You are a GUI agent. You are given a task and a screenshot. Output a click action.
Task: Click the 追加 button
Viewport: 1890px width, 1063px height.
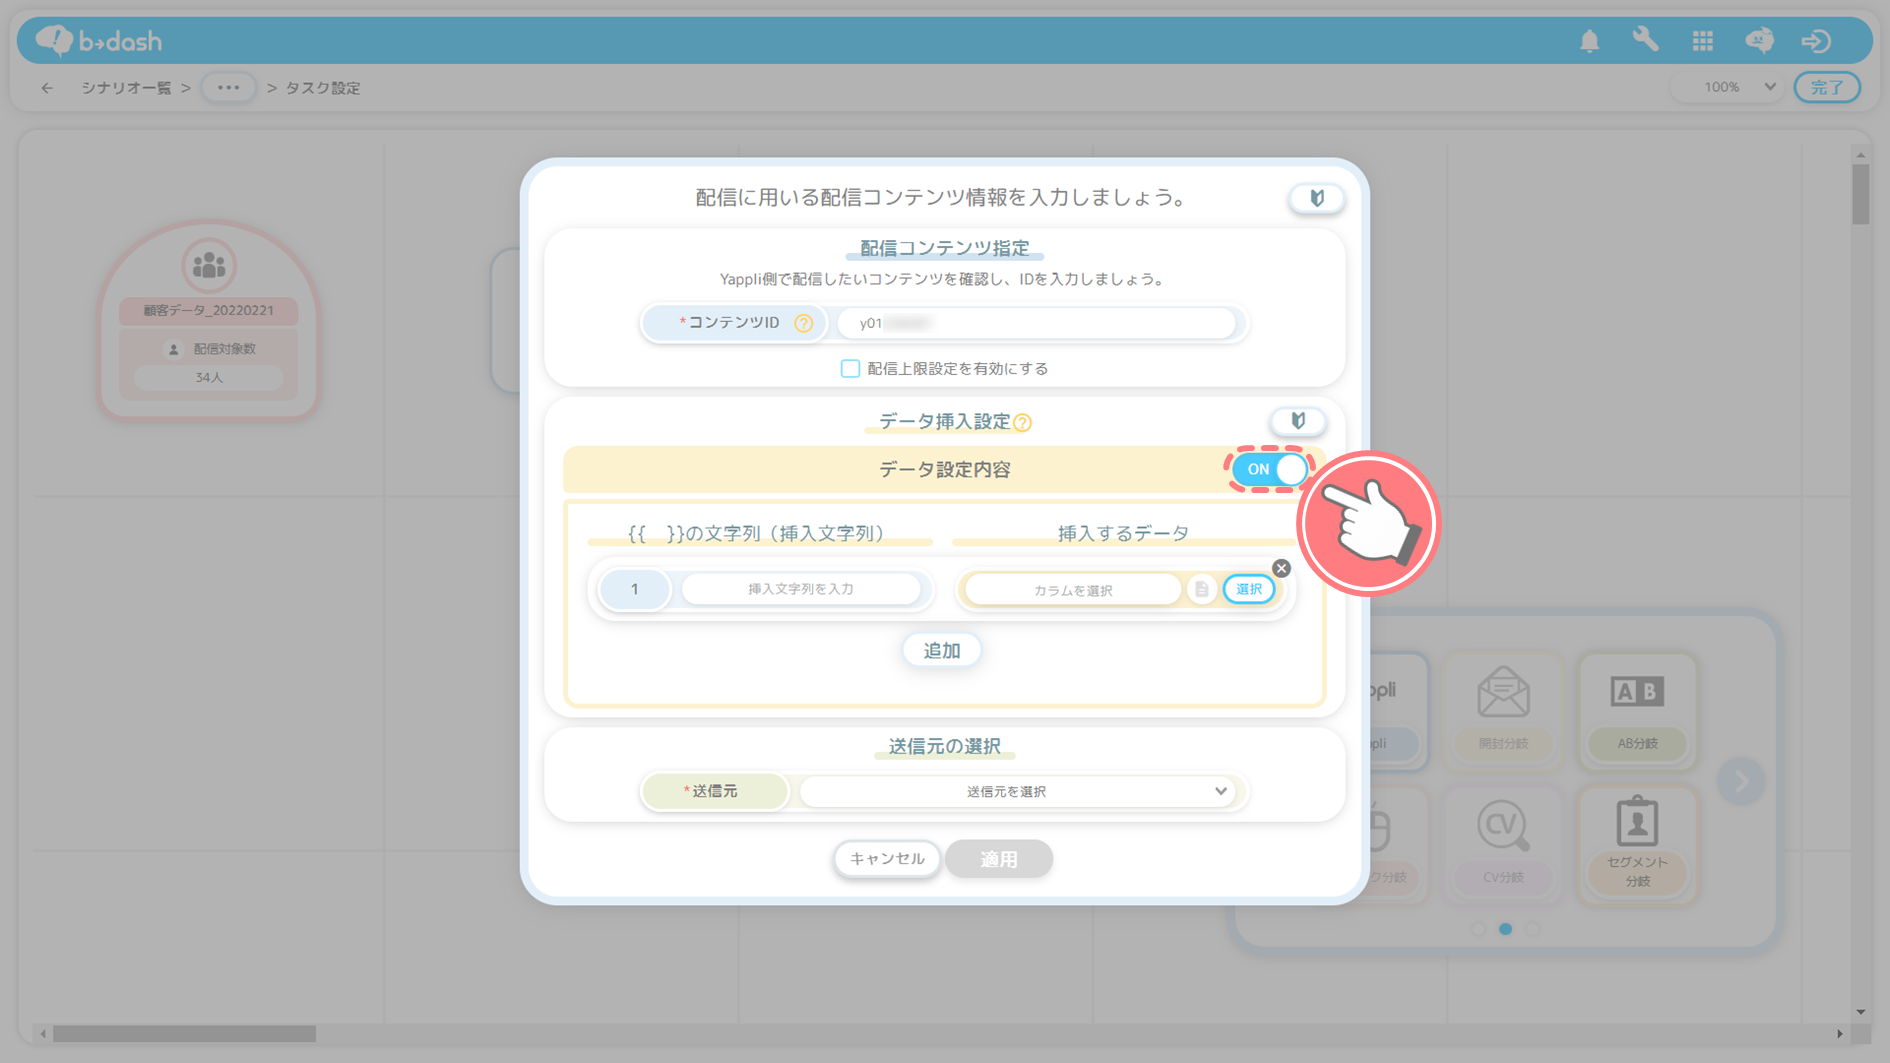tap(941, 651)
